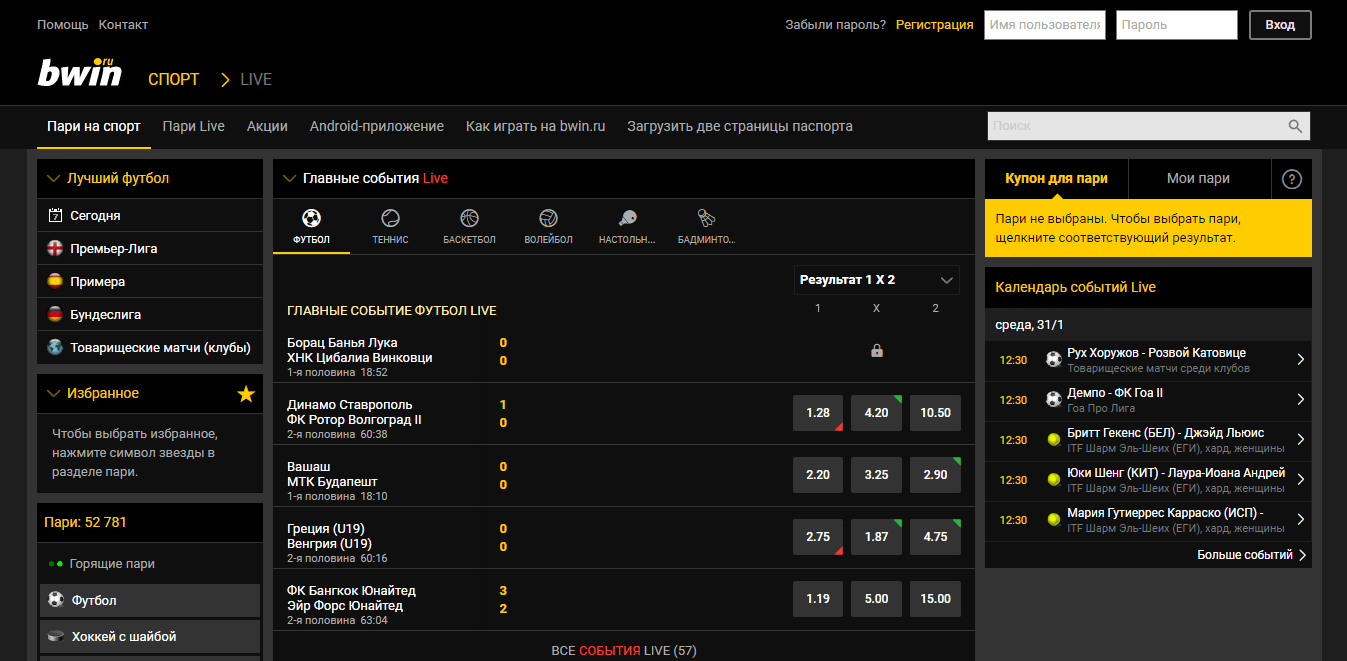Screen dimensions: 1347x661
Task: Expand the Демпо - ФК Гоа II arrow
Action: pos(1300,399)
